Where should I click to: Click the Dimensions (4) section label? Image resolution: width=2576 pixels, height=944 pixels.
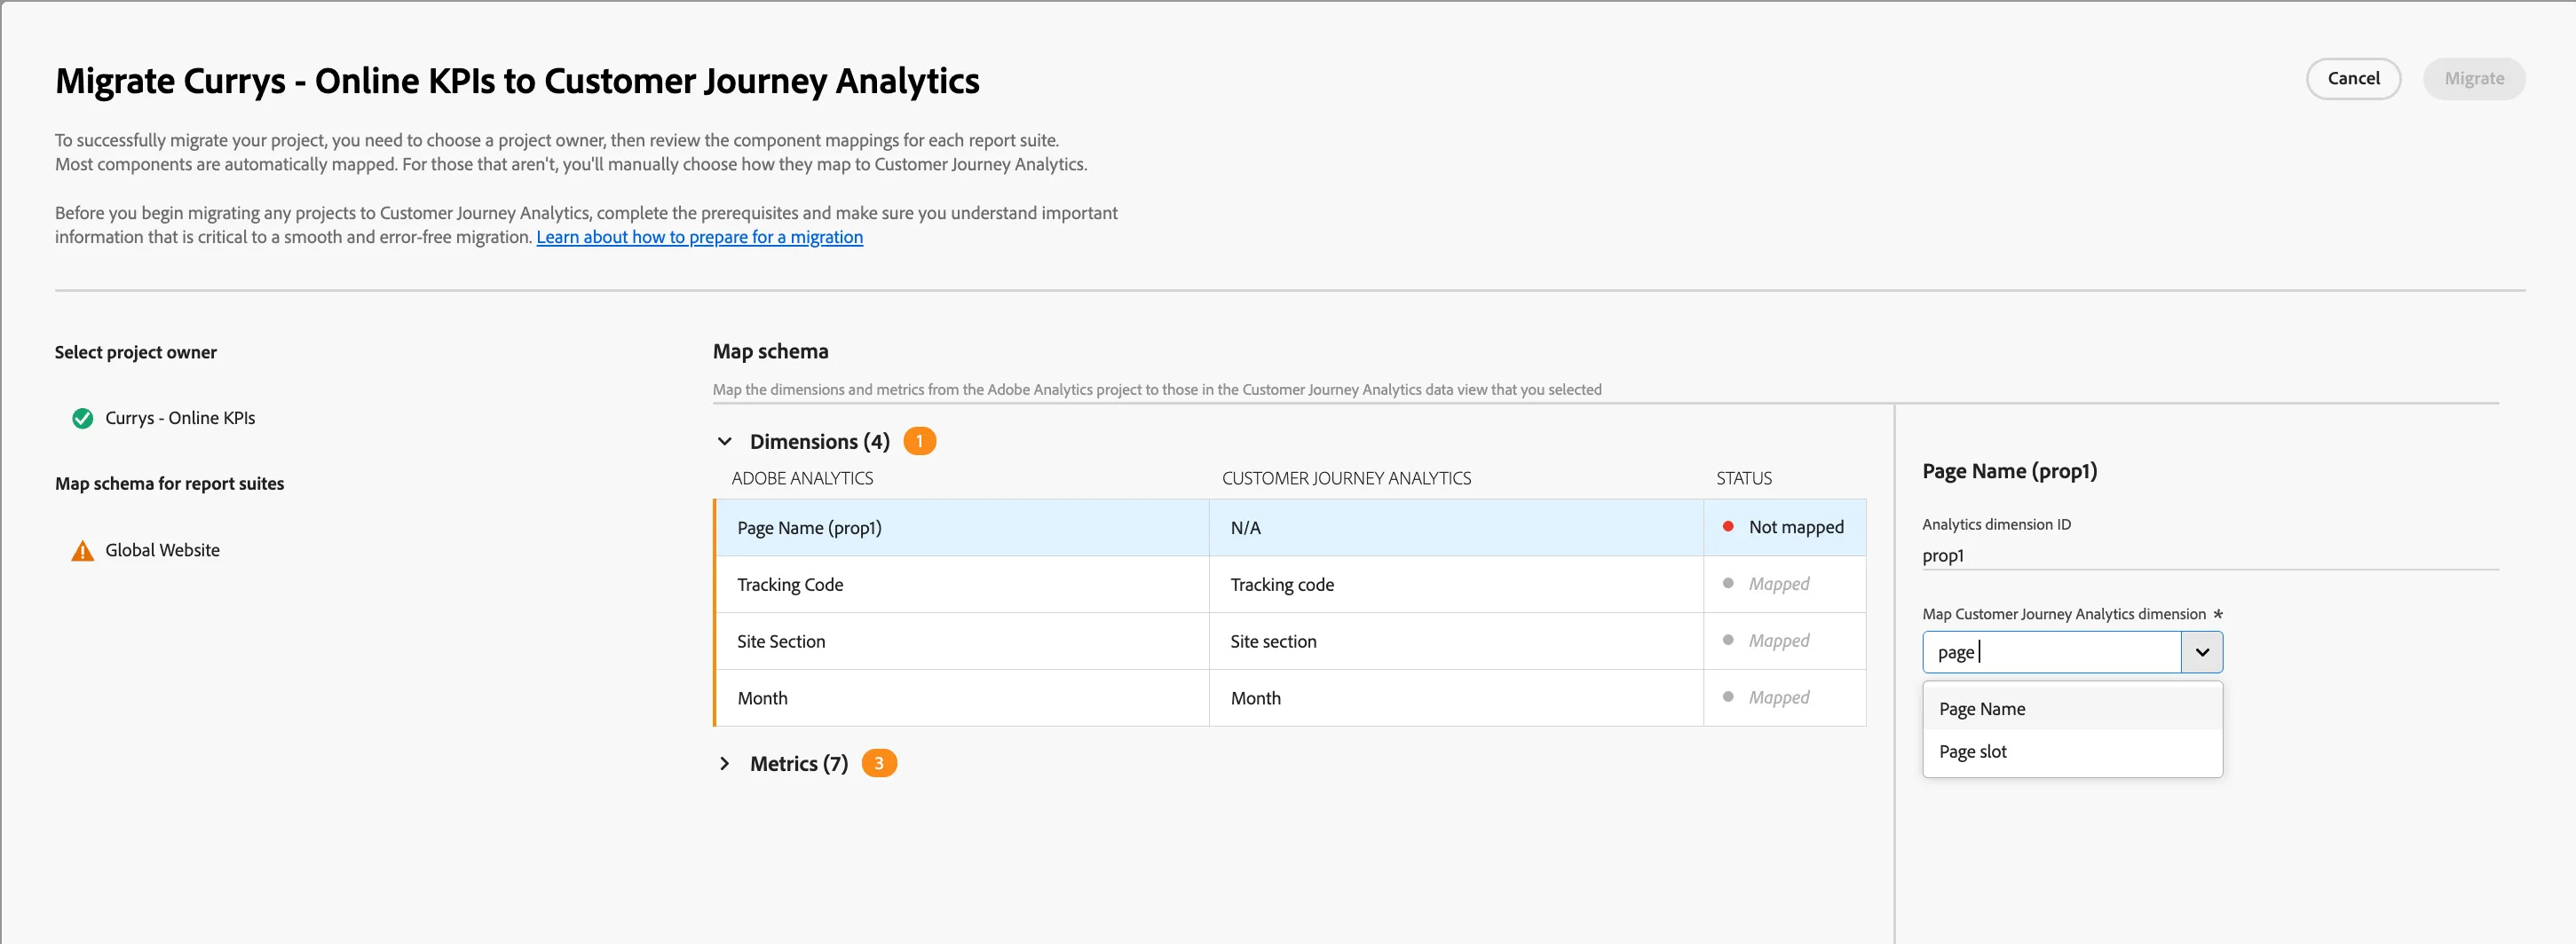coord(819,441)
